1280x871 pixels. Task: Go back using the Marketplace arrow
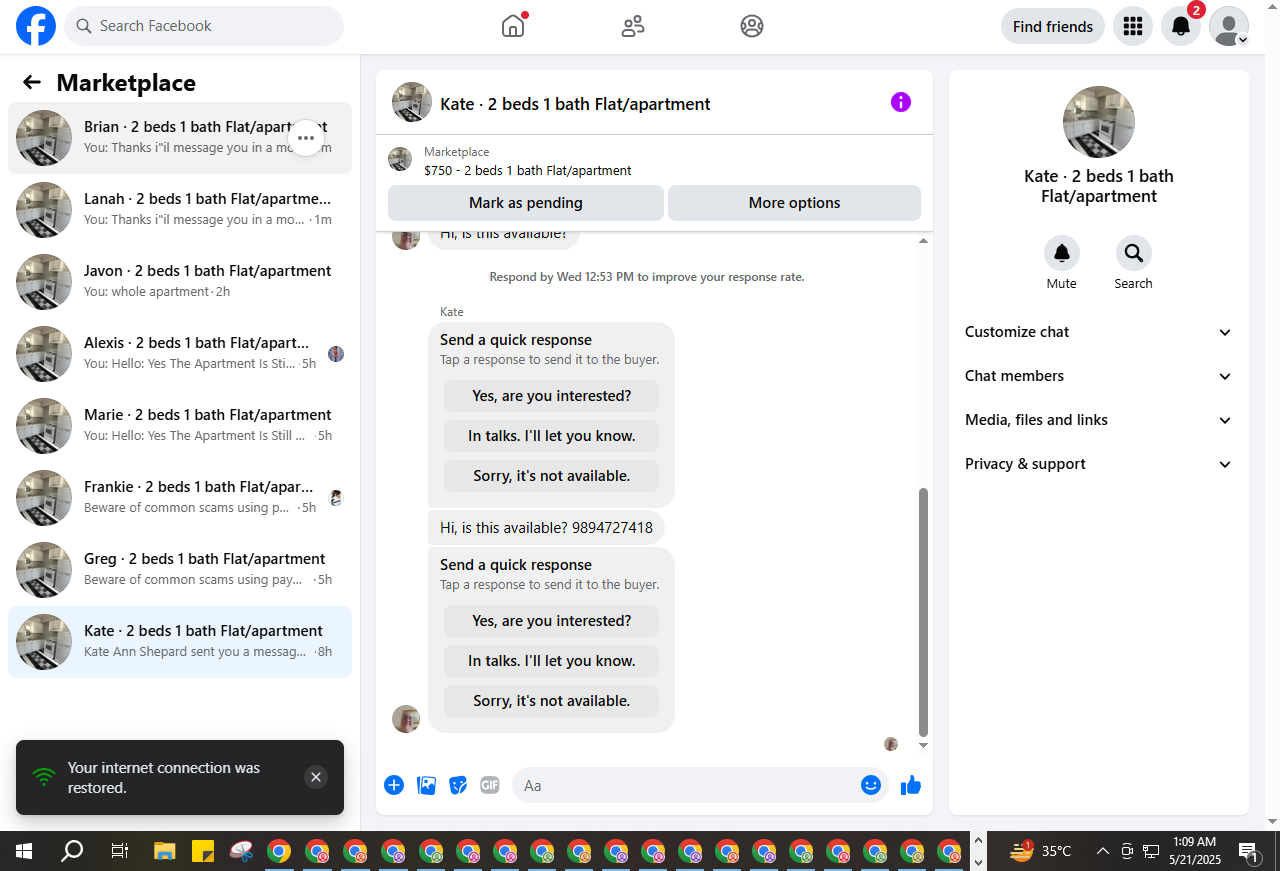pos(32,82)
